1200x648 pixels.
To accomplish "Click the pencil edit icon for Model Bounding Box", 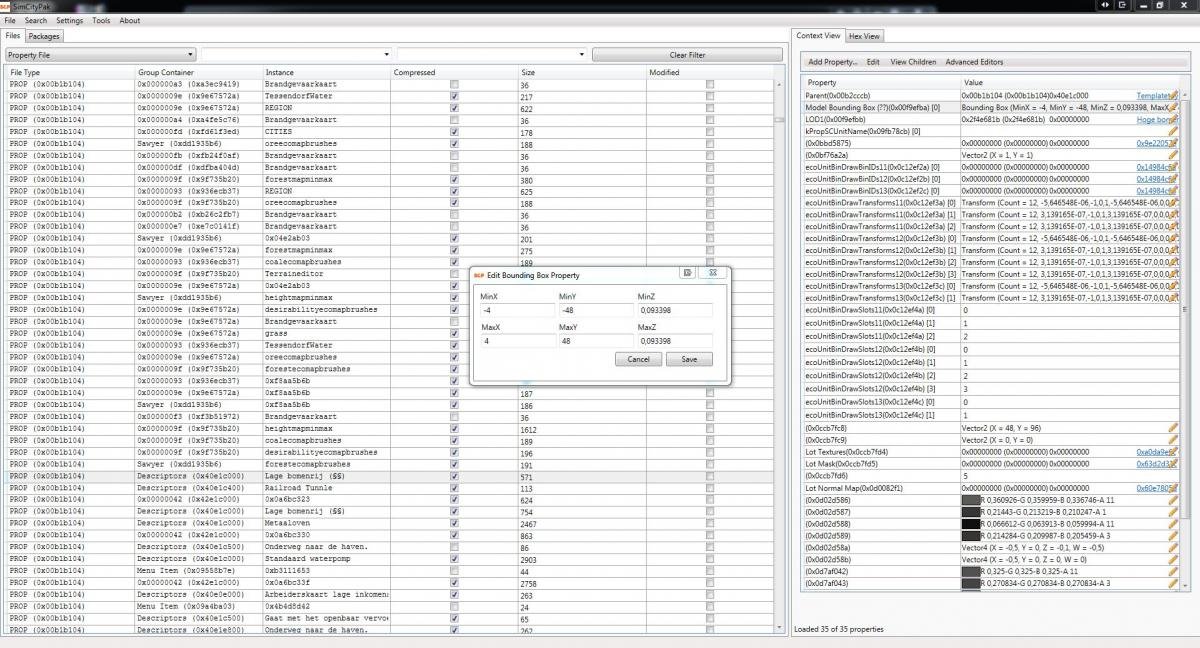I will 1173,106.
